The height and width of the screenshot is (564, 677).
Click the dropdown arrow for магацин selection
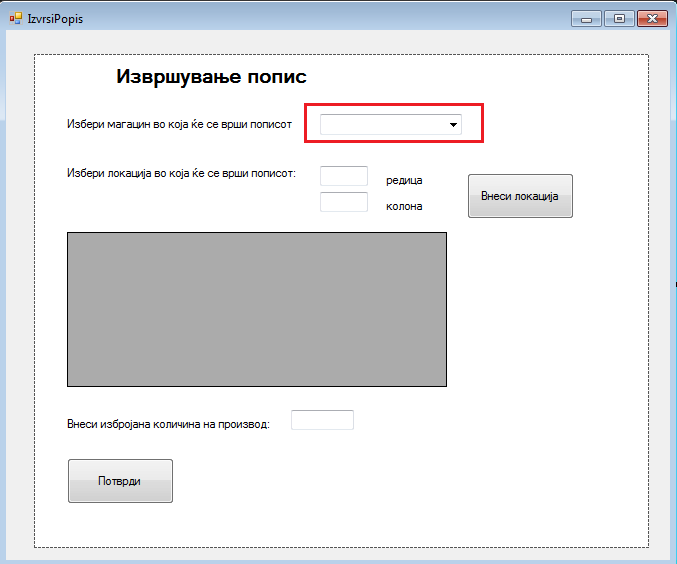coord(453,125)
